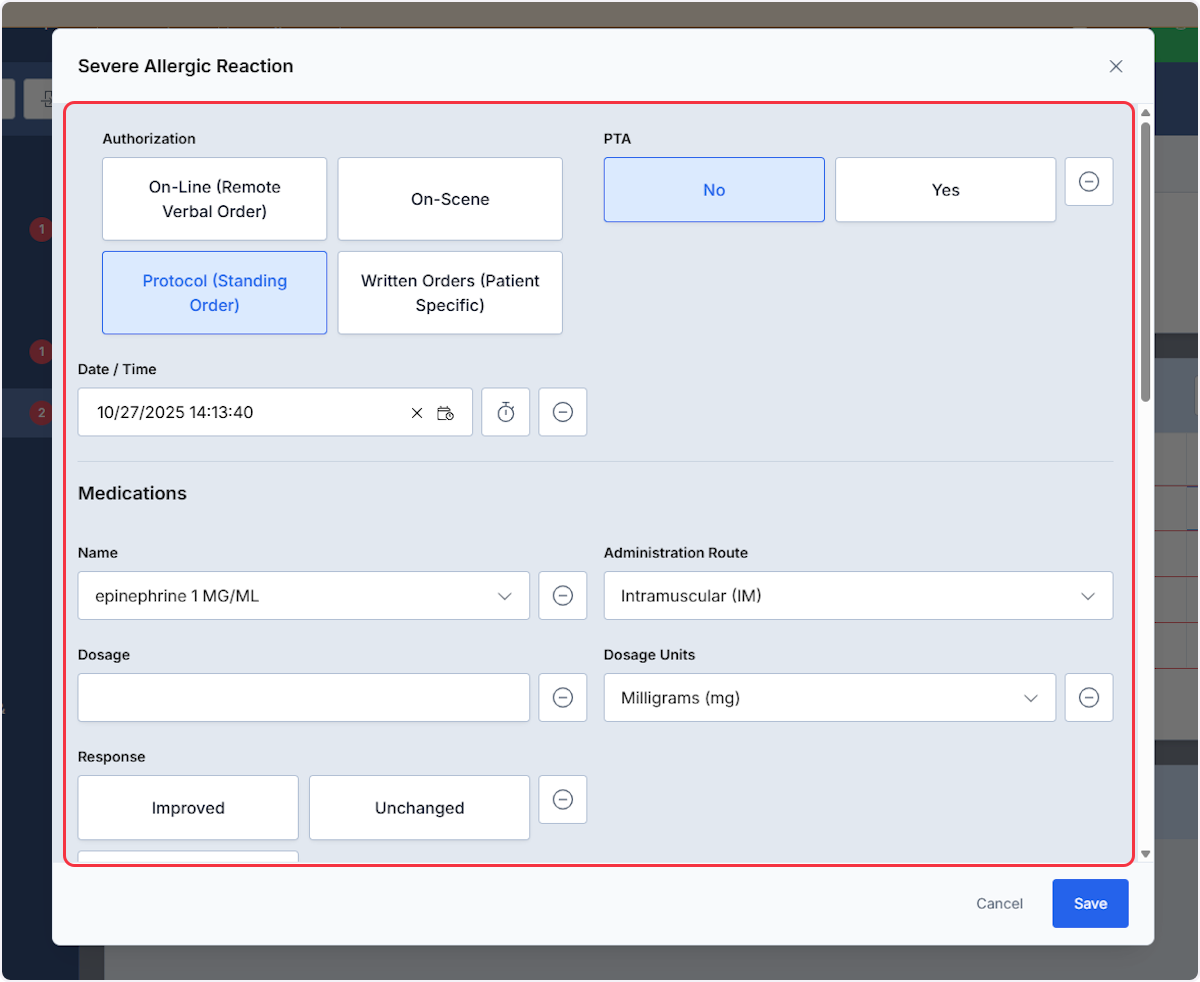Mark Response as Unchanged
The width and height of the screenshot is (1200, 982).
click(x=419, y=808)
